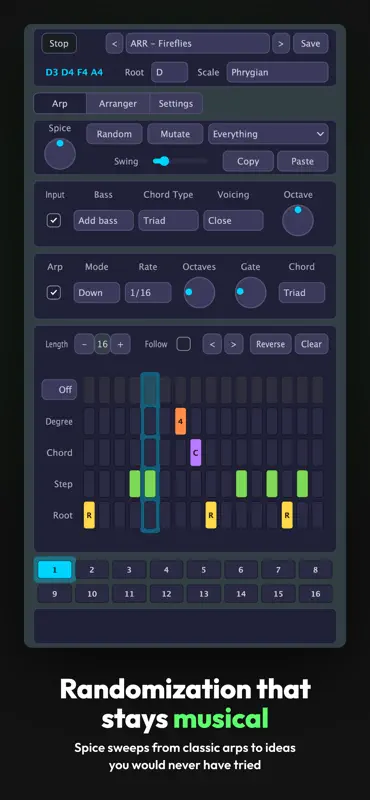Viewport: 370px width, 800px height.
Task: Decrease pattern length with minus button
Action: pyautogui.click(x=84, y=344)
